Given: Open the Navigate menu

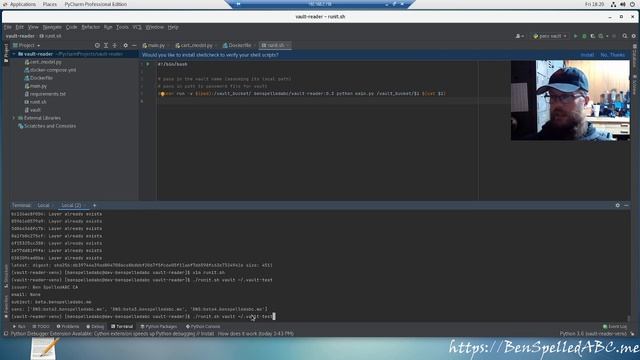Looking at the screenshot, I should pyautogui.click(x=52, y=27).
